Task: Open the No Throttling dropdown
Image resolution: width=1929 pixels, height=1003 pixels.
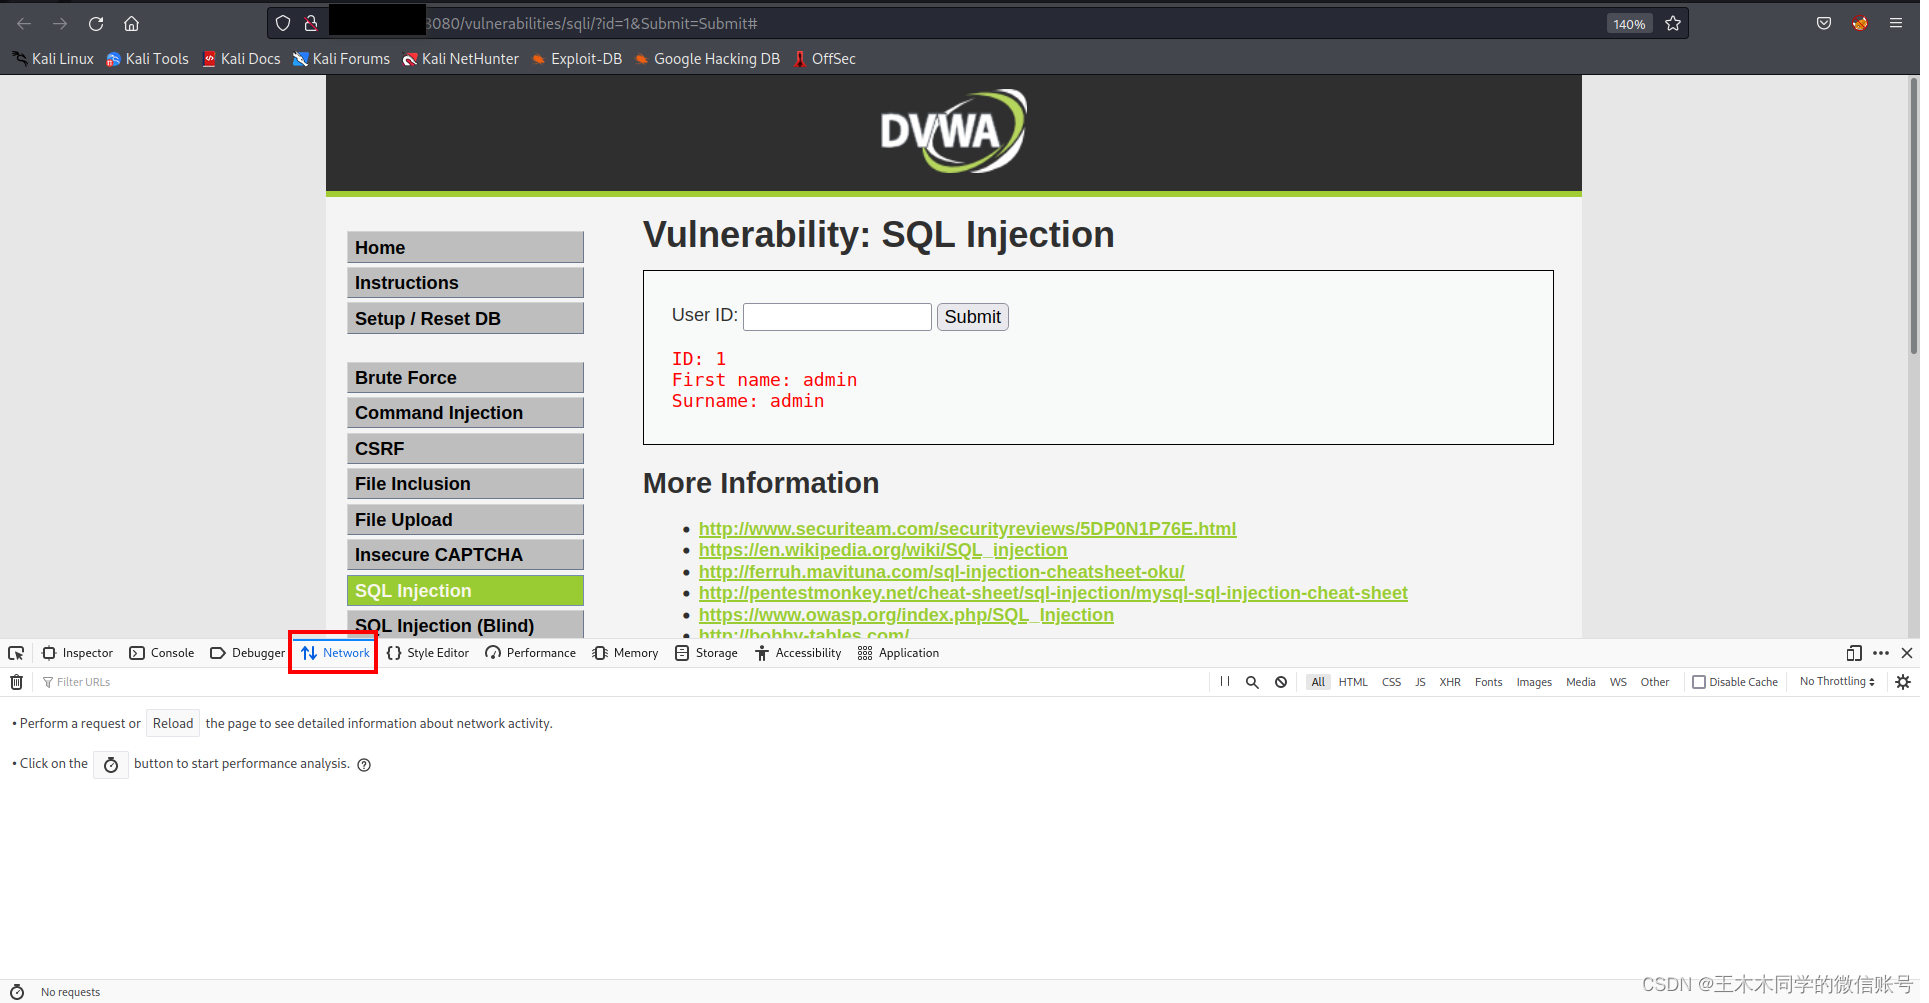Action: tap(1837, 682)
